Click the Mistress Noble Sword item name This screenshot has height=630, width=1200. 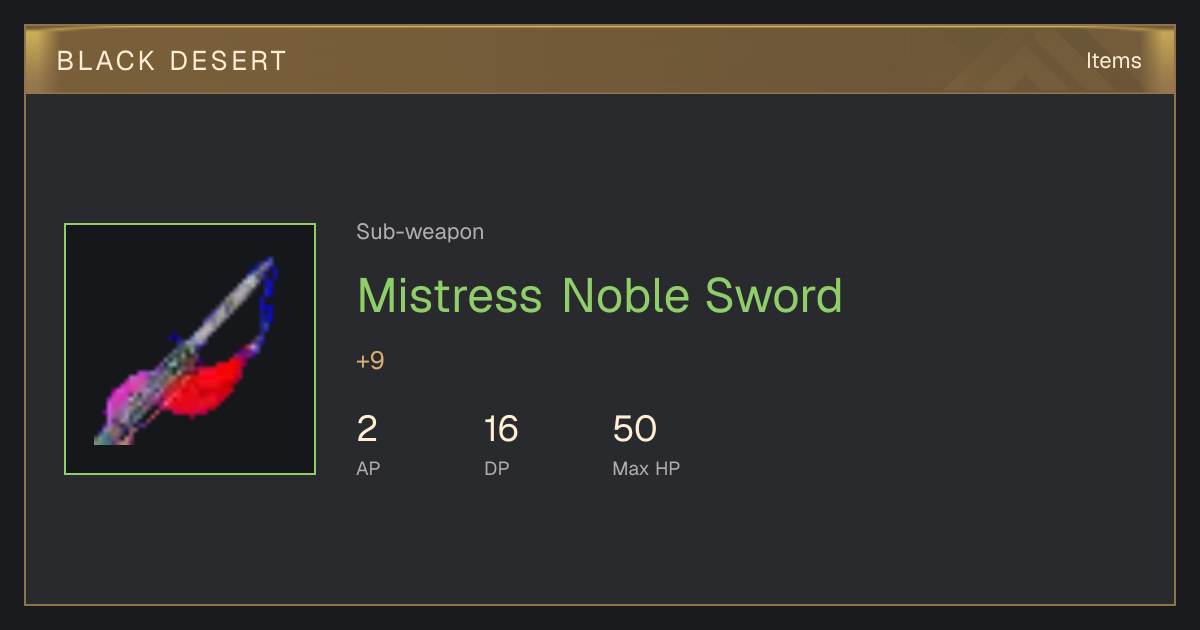(600, 296)
